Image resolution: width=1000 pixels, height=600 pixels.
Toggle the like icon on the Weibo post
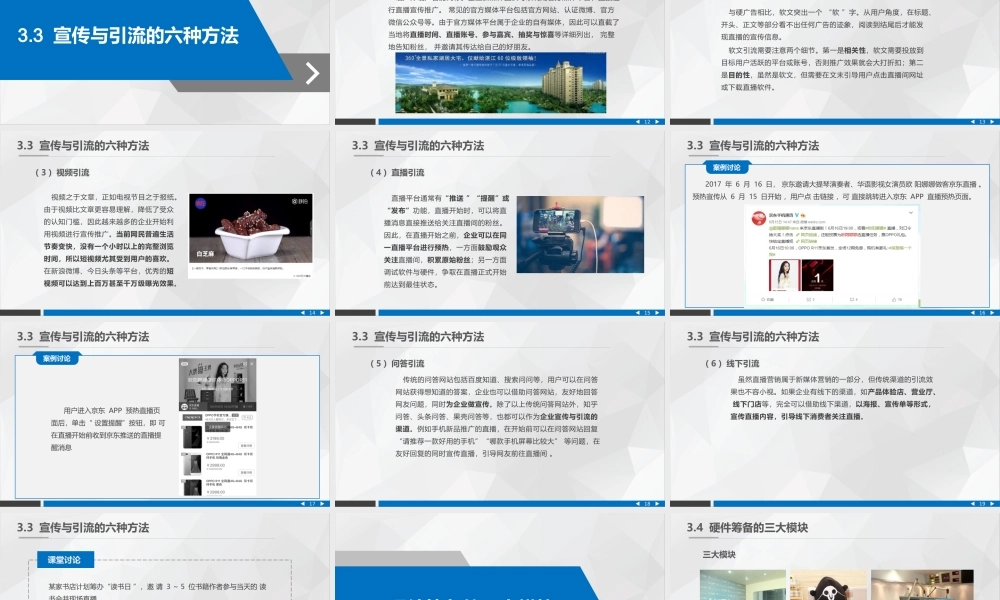point(894,298)
